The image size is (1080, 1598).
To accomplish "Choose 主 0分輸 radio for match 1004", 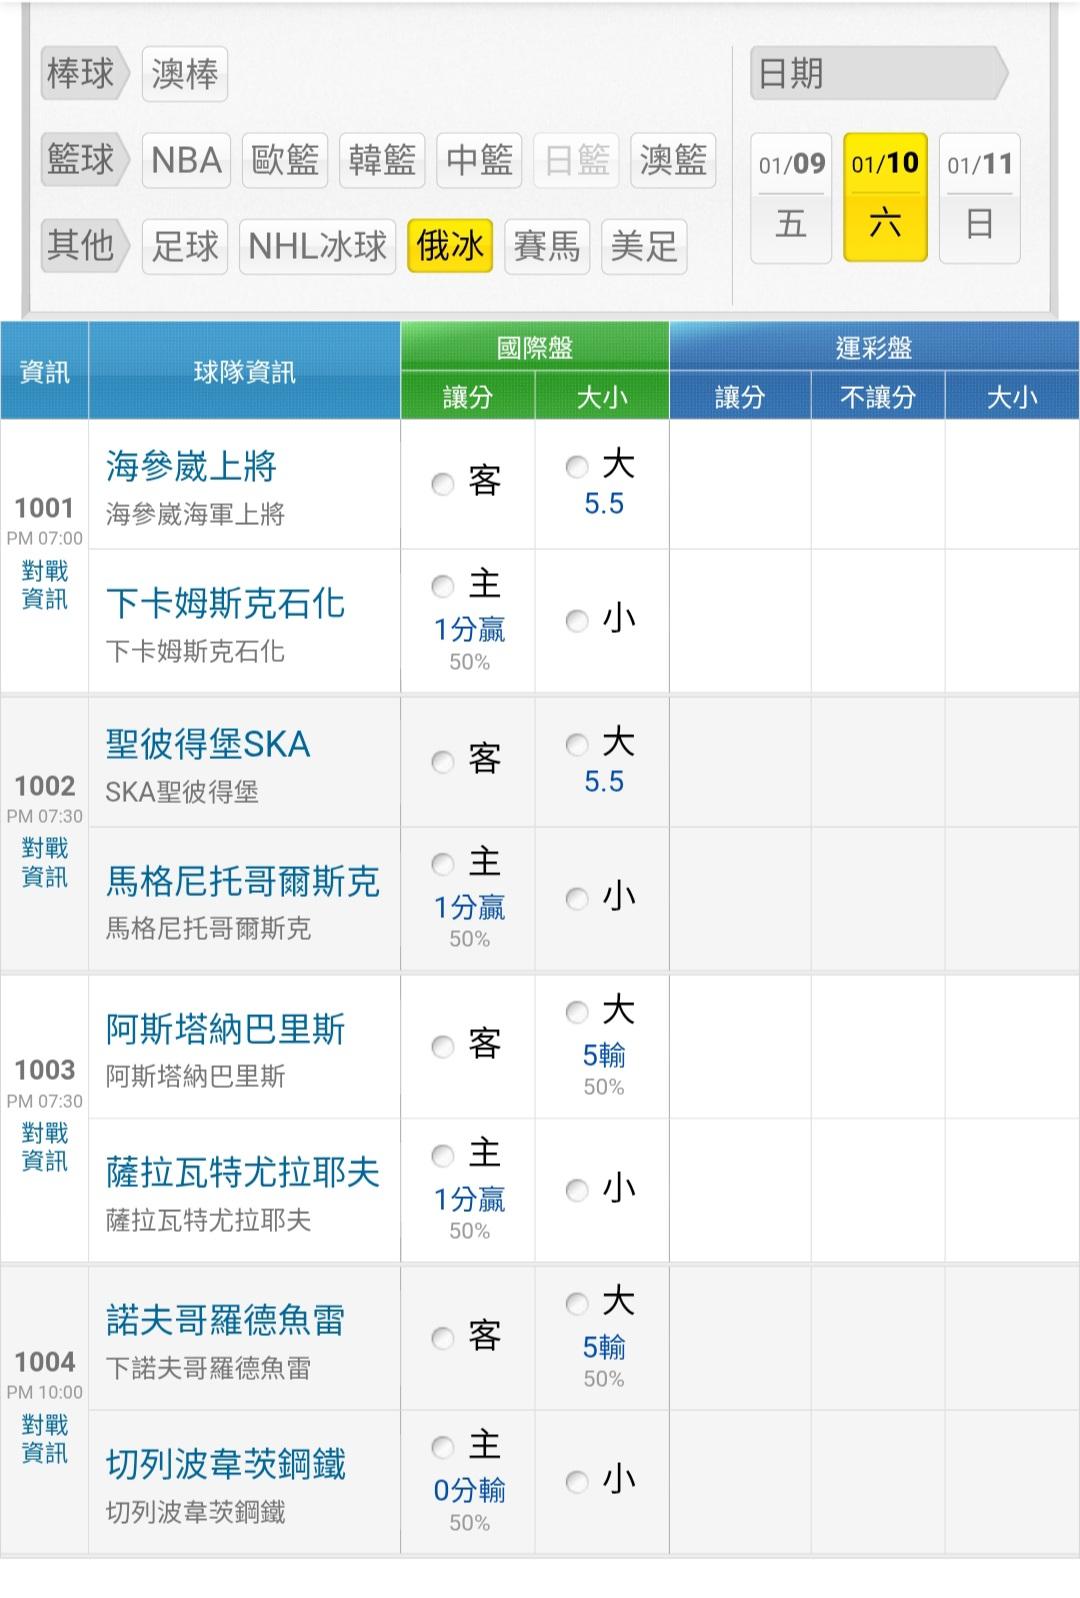I will [443, 1447].
